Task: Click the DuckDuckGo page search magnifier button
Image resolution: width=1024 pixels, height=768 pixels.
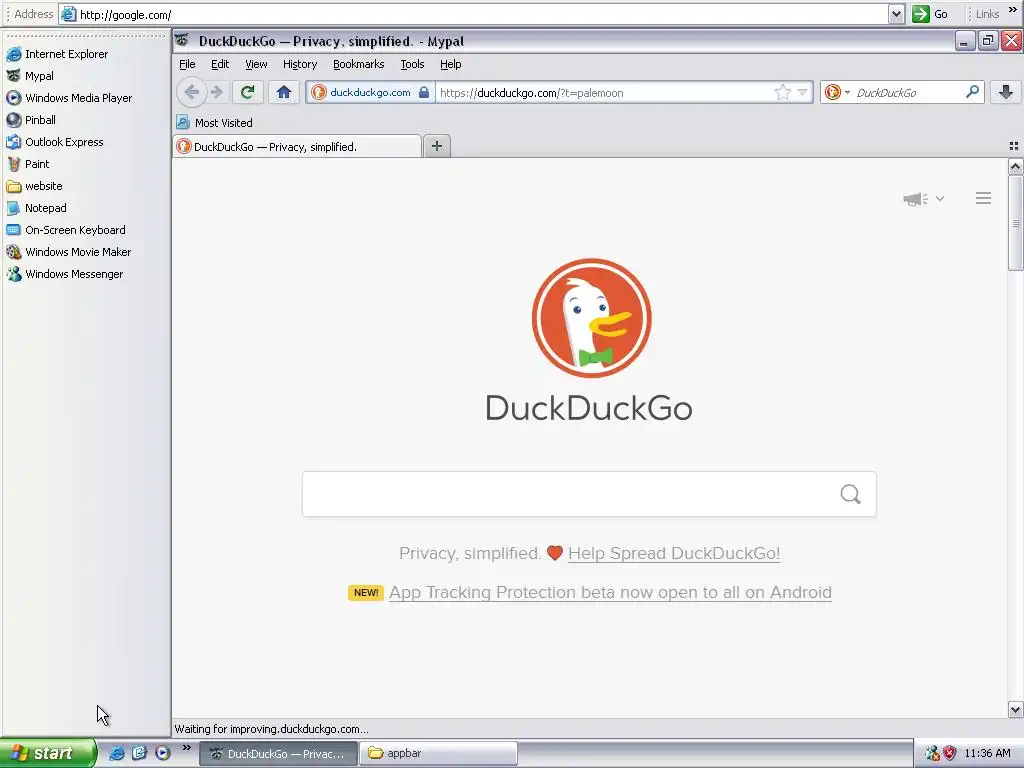Action: tap(850, 494)
